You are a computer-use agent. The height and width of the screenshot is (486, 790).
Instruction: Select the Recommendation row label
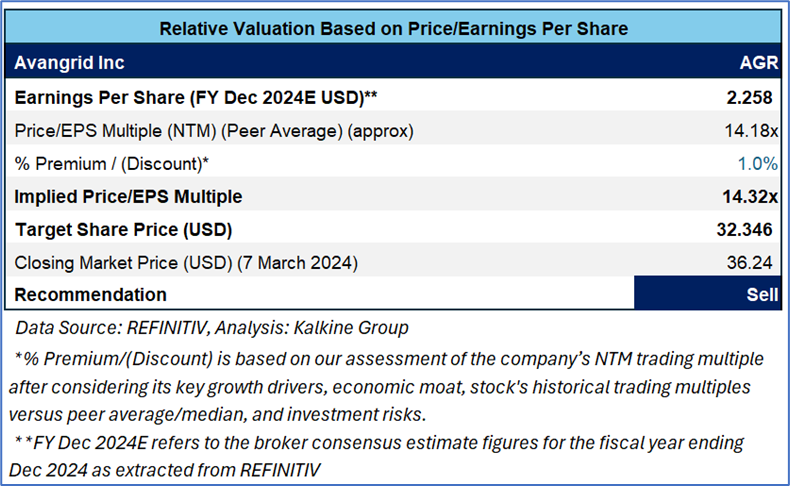91,295
